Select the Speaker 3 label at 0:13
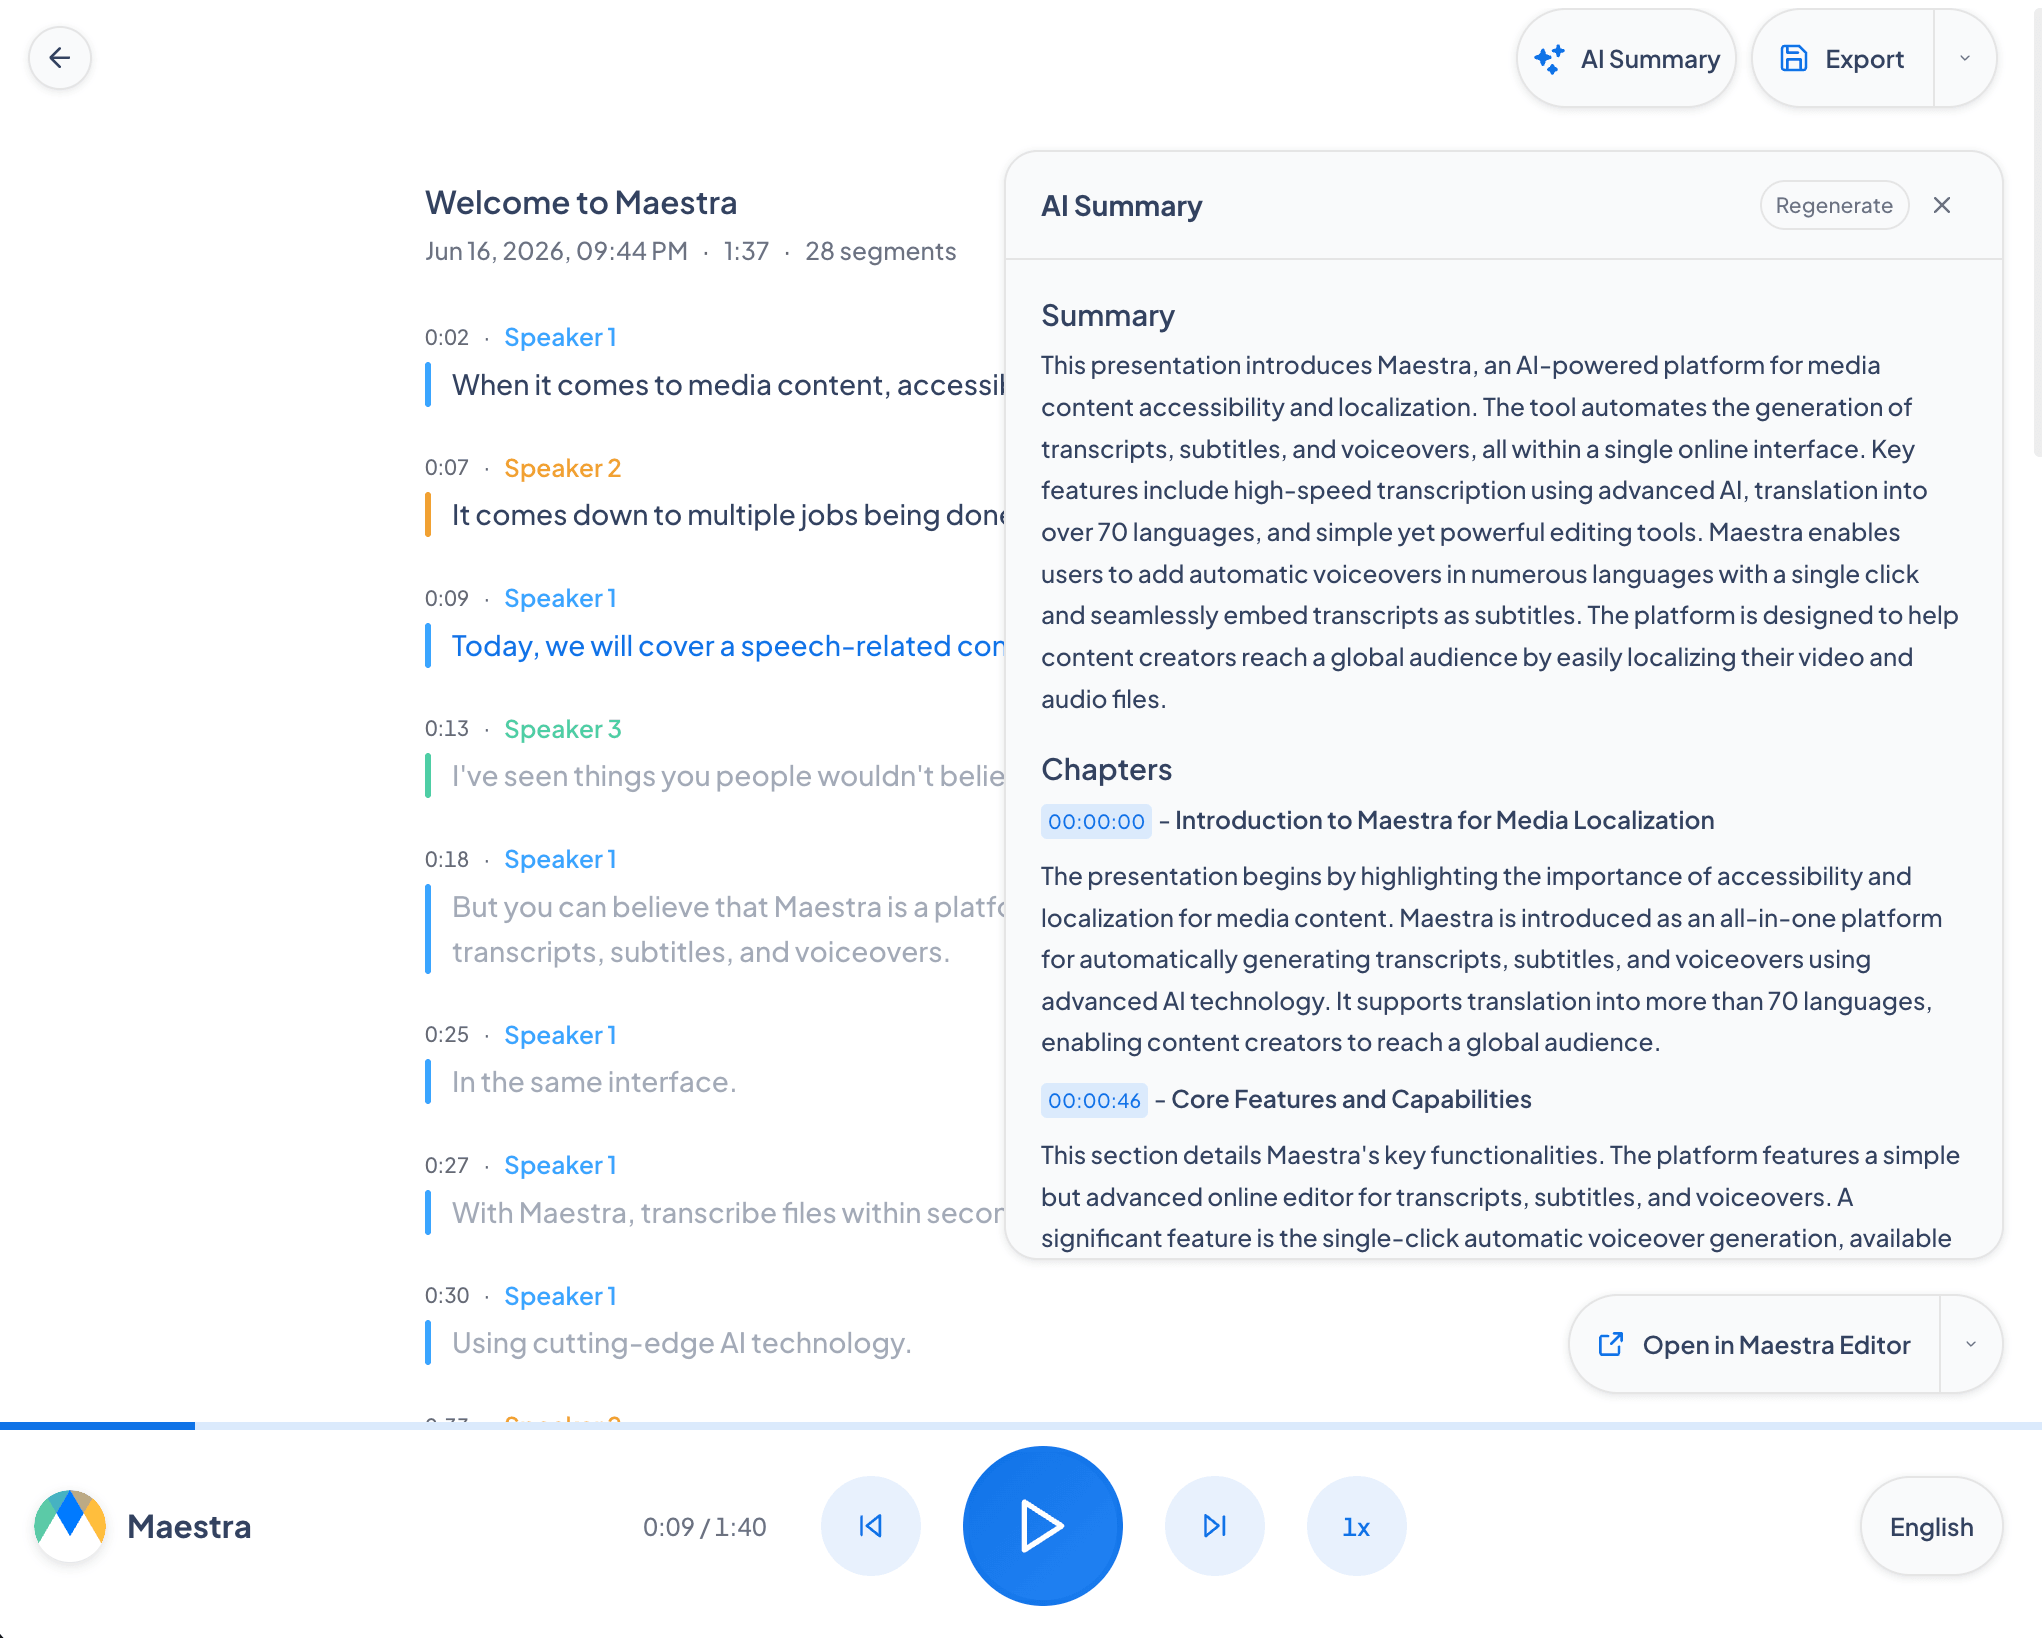 [x=563, y=729]
